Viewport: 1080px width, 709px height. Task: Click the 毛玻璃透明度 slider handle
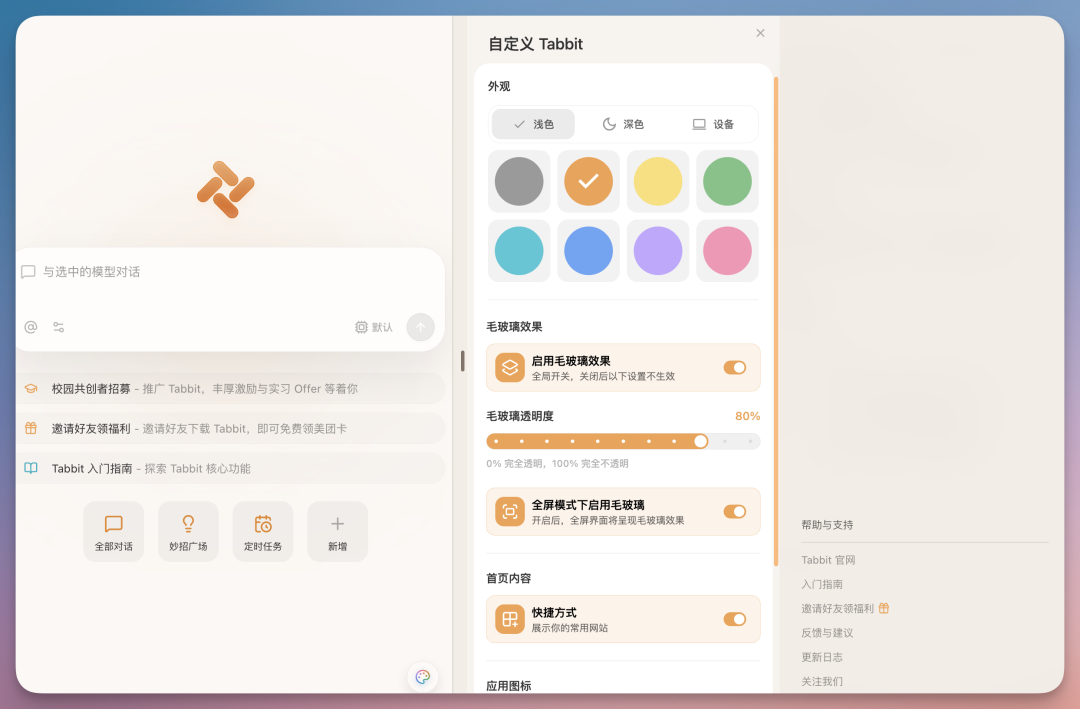pyautogui.click(x=700, y=441)
